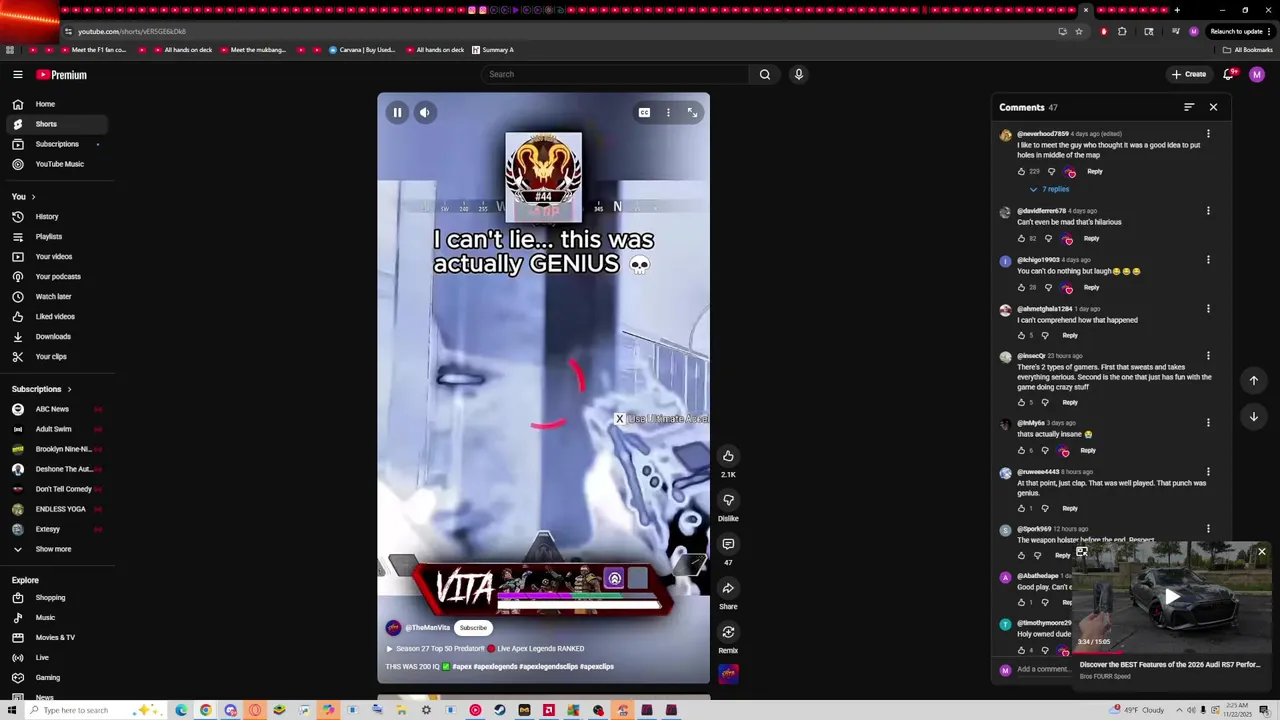The image size is (1280, 720).
Task: Sort comments dropdown
Action: coord(1189,107)
